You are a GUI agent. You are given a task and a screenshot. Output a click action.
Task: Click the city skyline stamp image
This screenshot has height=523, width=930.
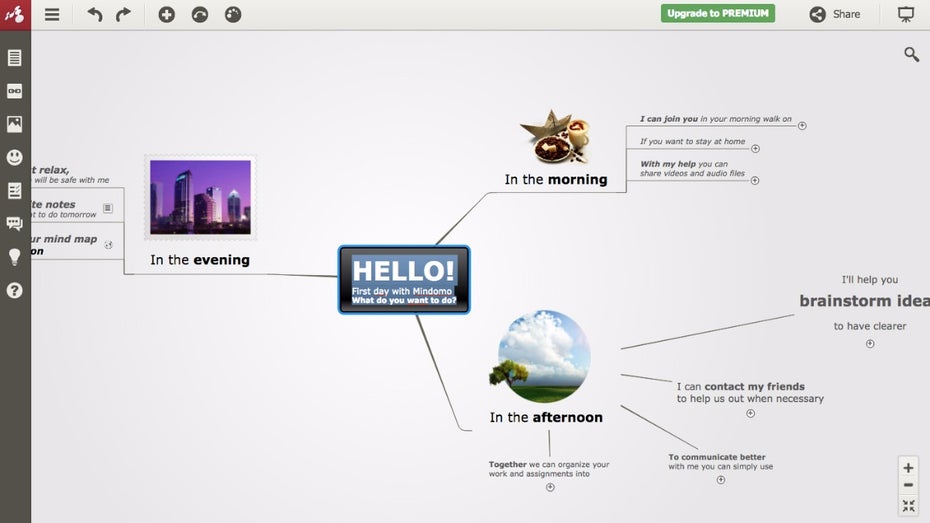[x=200, y=197]
